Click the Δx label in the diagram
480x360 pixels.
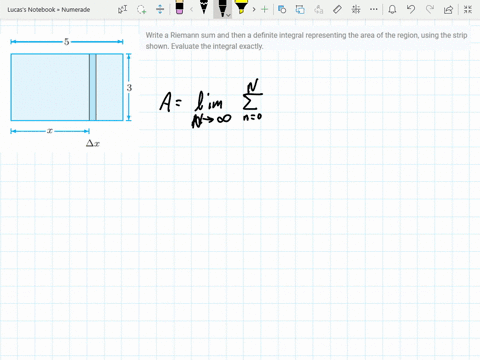tap(93, 143)
